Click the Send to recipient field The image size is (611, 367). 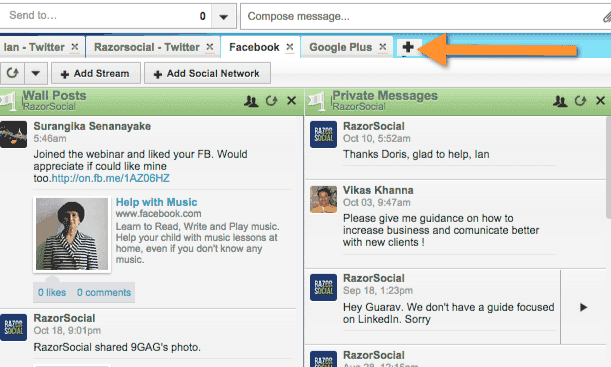(105, 16)
